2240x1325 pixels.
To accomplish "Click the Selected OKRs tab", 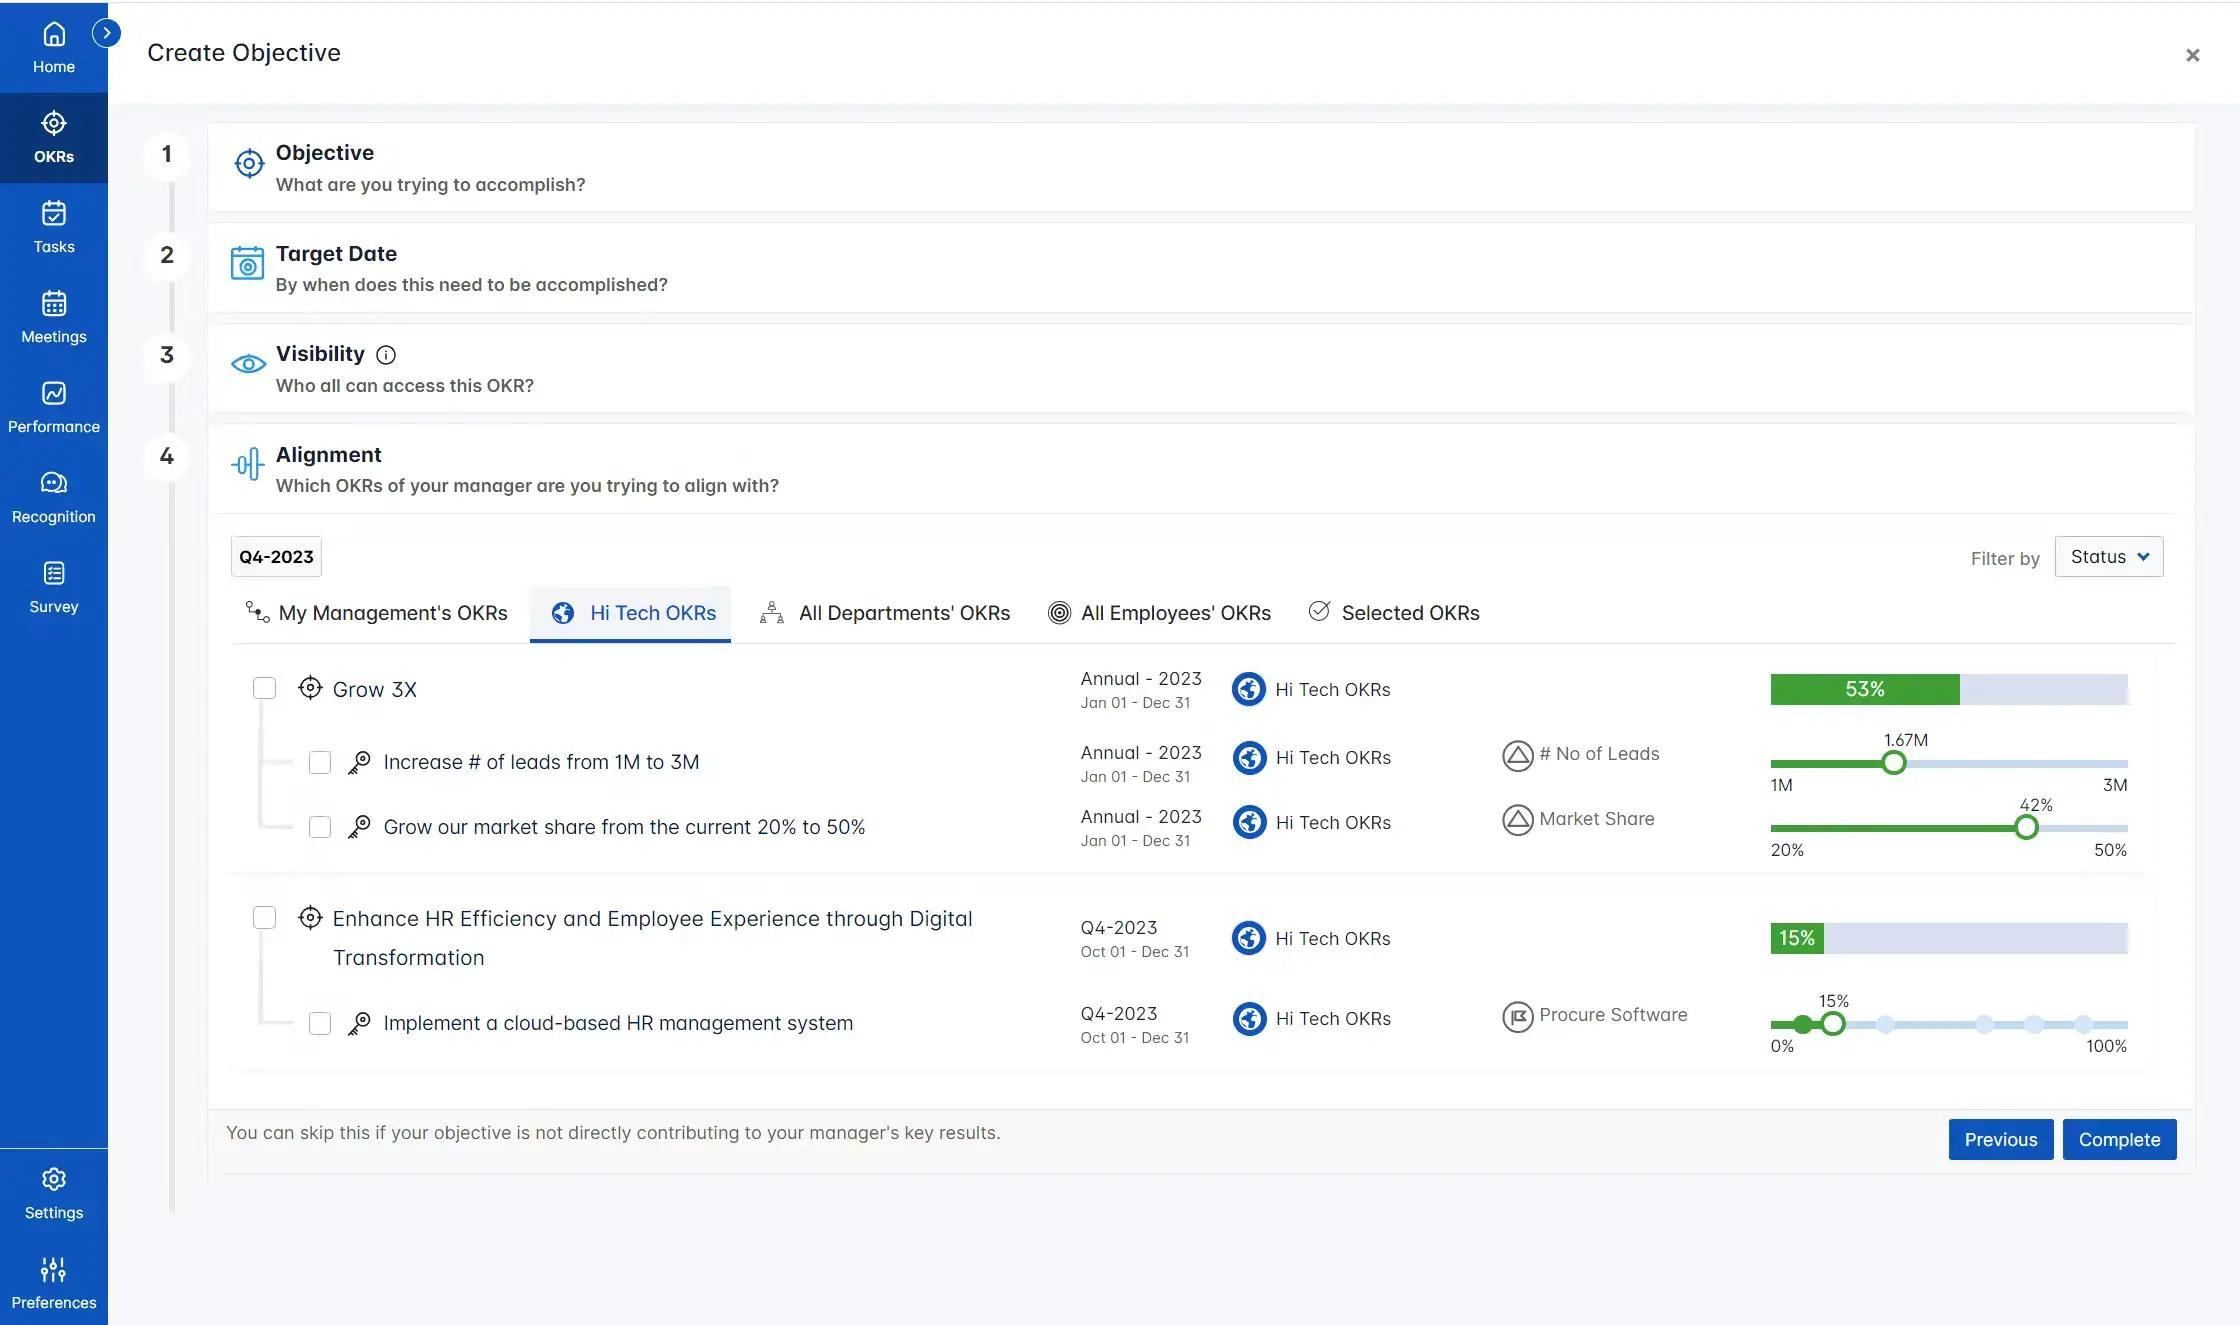I will pyautogui.click(x=1393, y=612).
